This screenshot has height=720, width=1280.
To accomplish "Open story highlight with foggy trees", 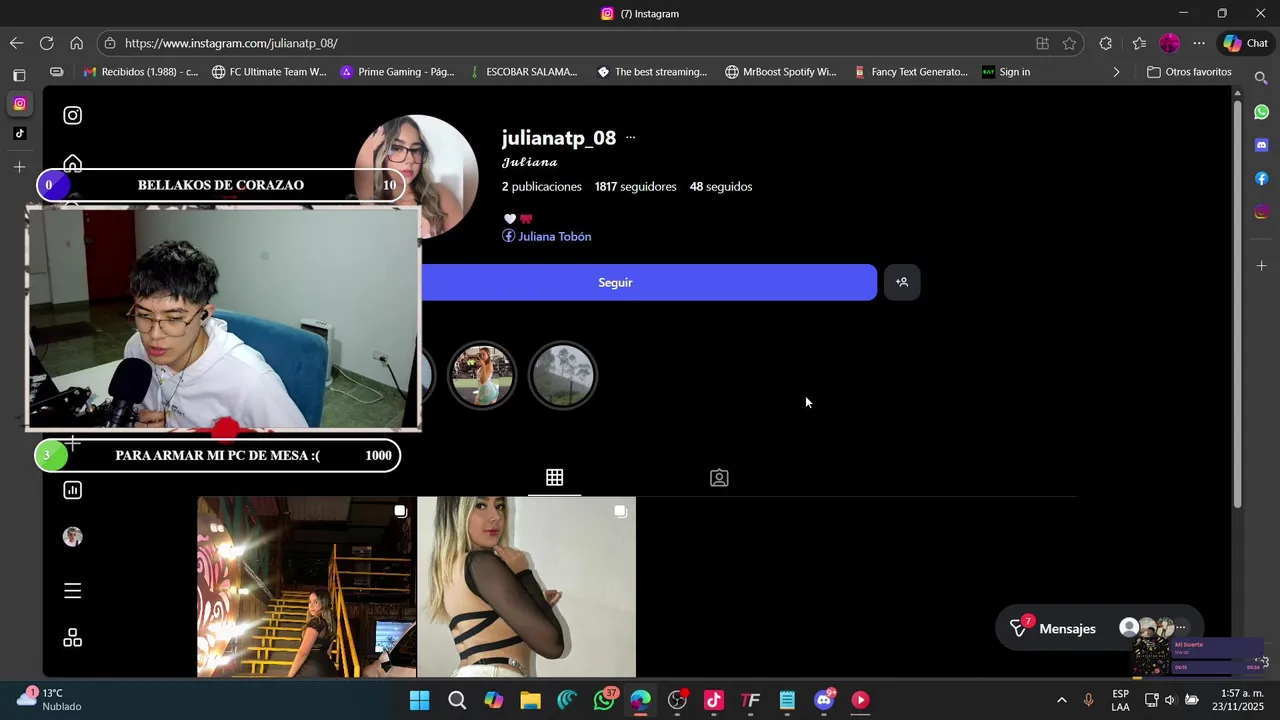I will click(x=563, y=376).
